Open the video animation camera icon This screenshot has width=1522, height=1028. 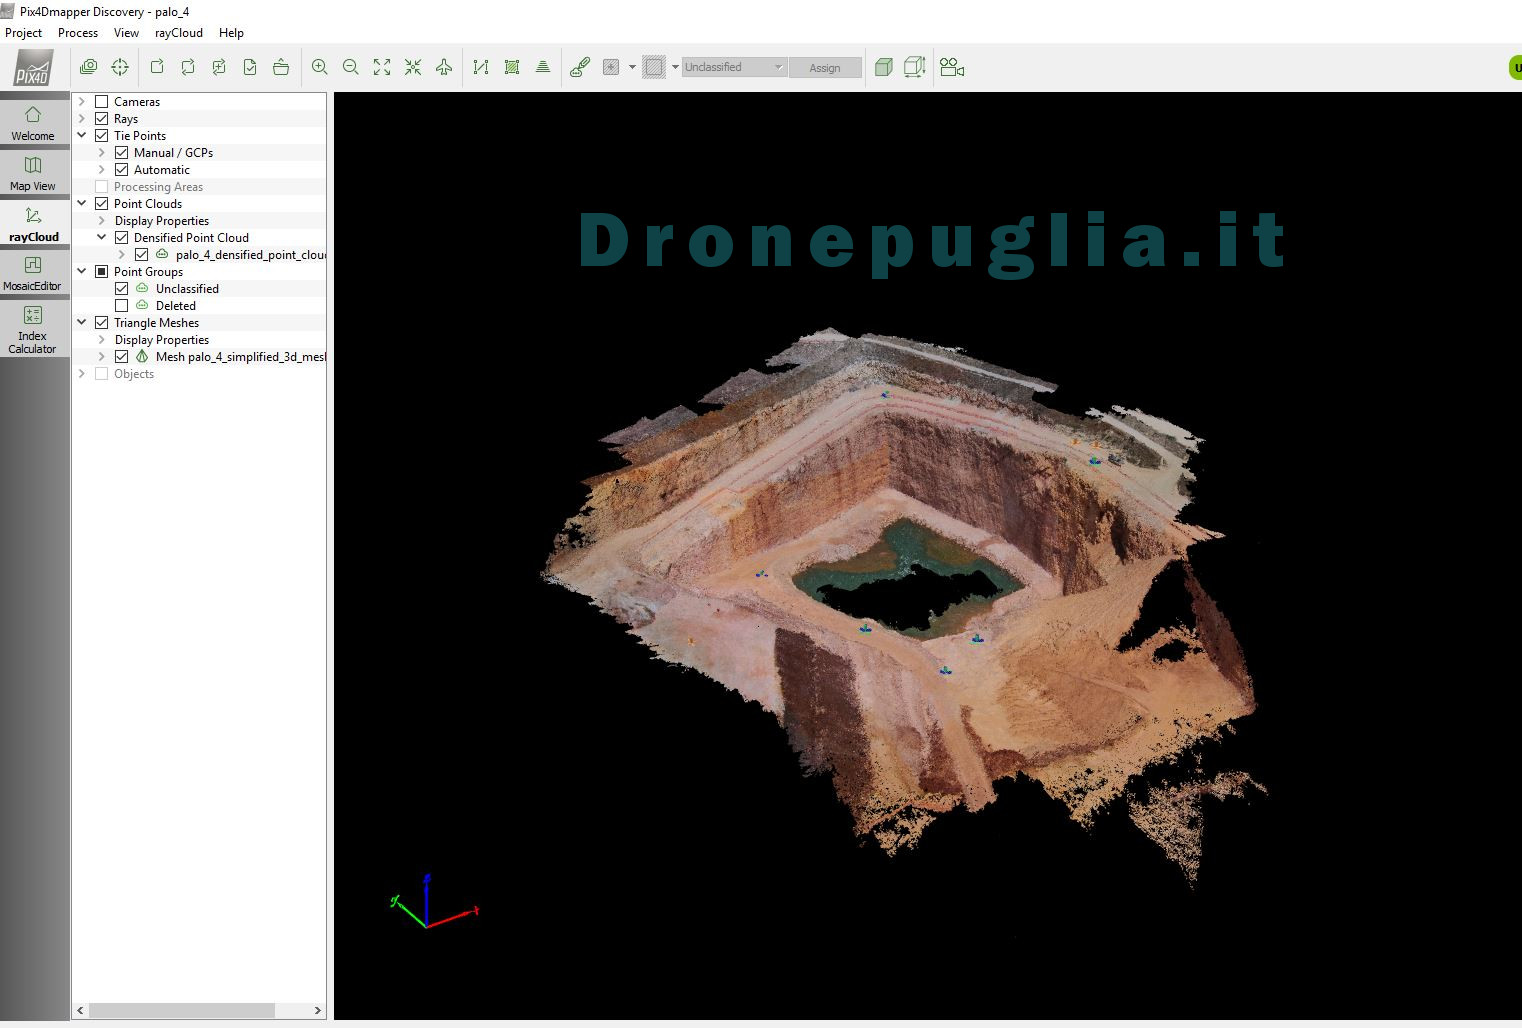click(x=952, y=67)
